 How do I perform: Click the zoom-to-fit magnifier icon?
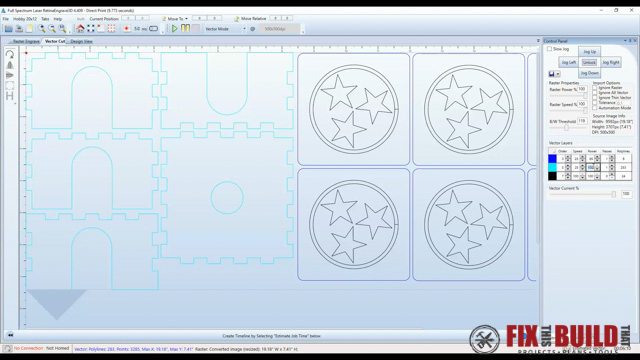[x=62, y=29]
